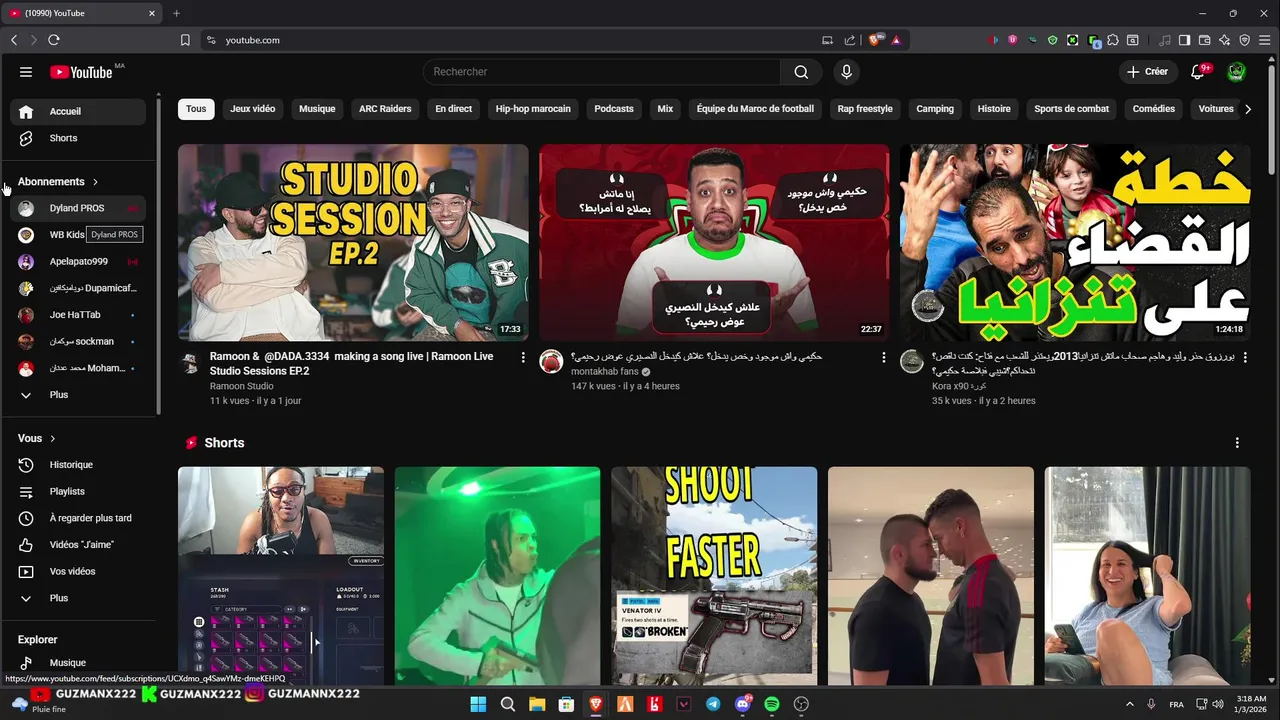Click the search magnifier button
The width and height of the screenshot is (1280, 720).
[x=801, y=72]
